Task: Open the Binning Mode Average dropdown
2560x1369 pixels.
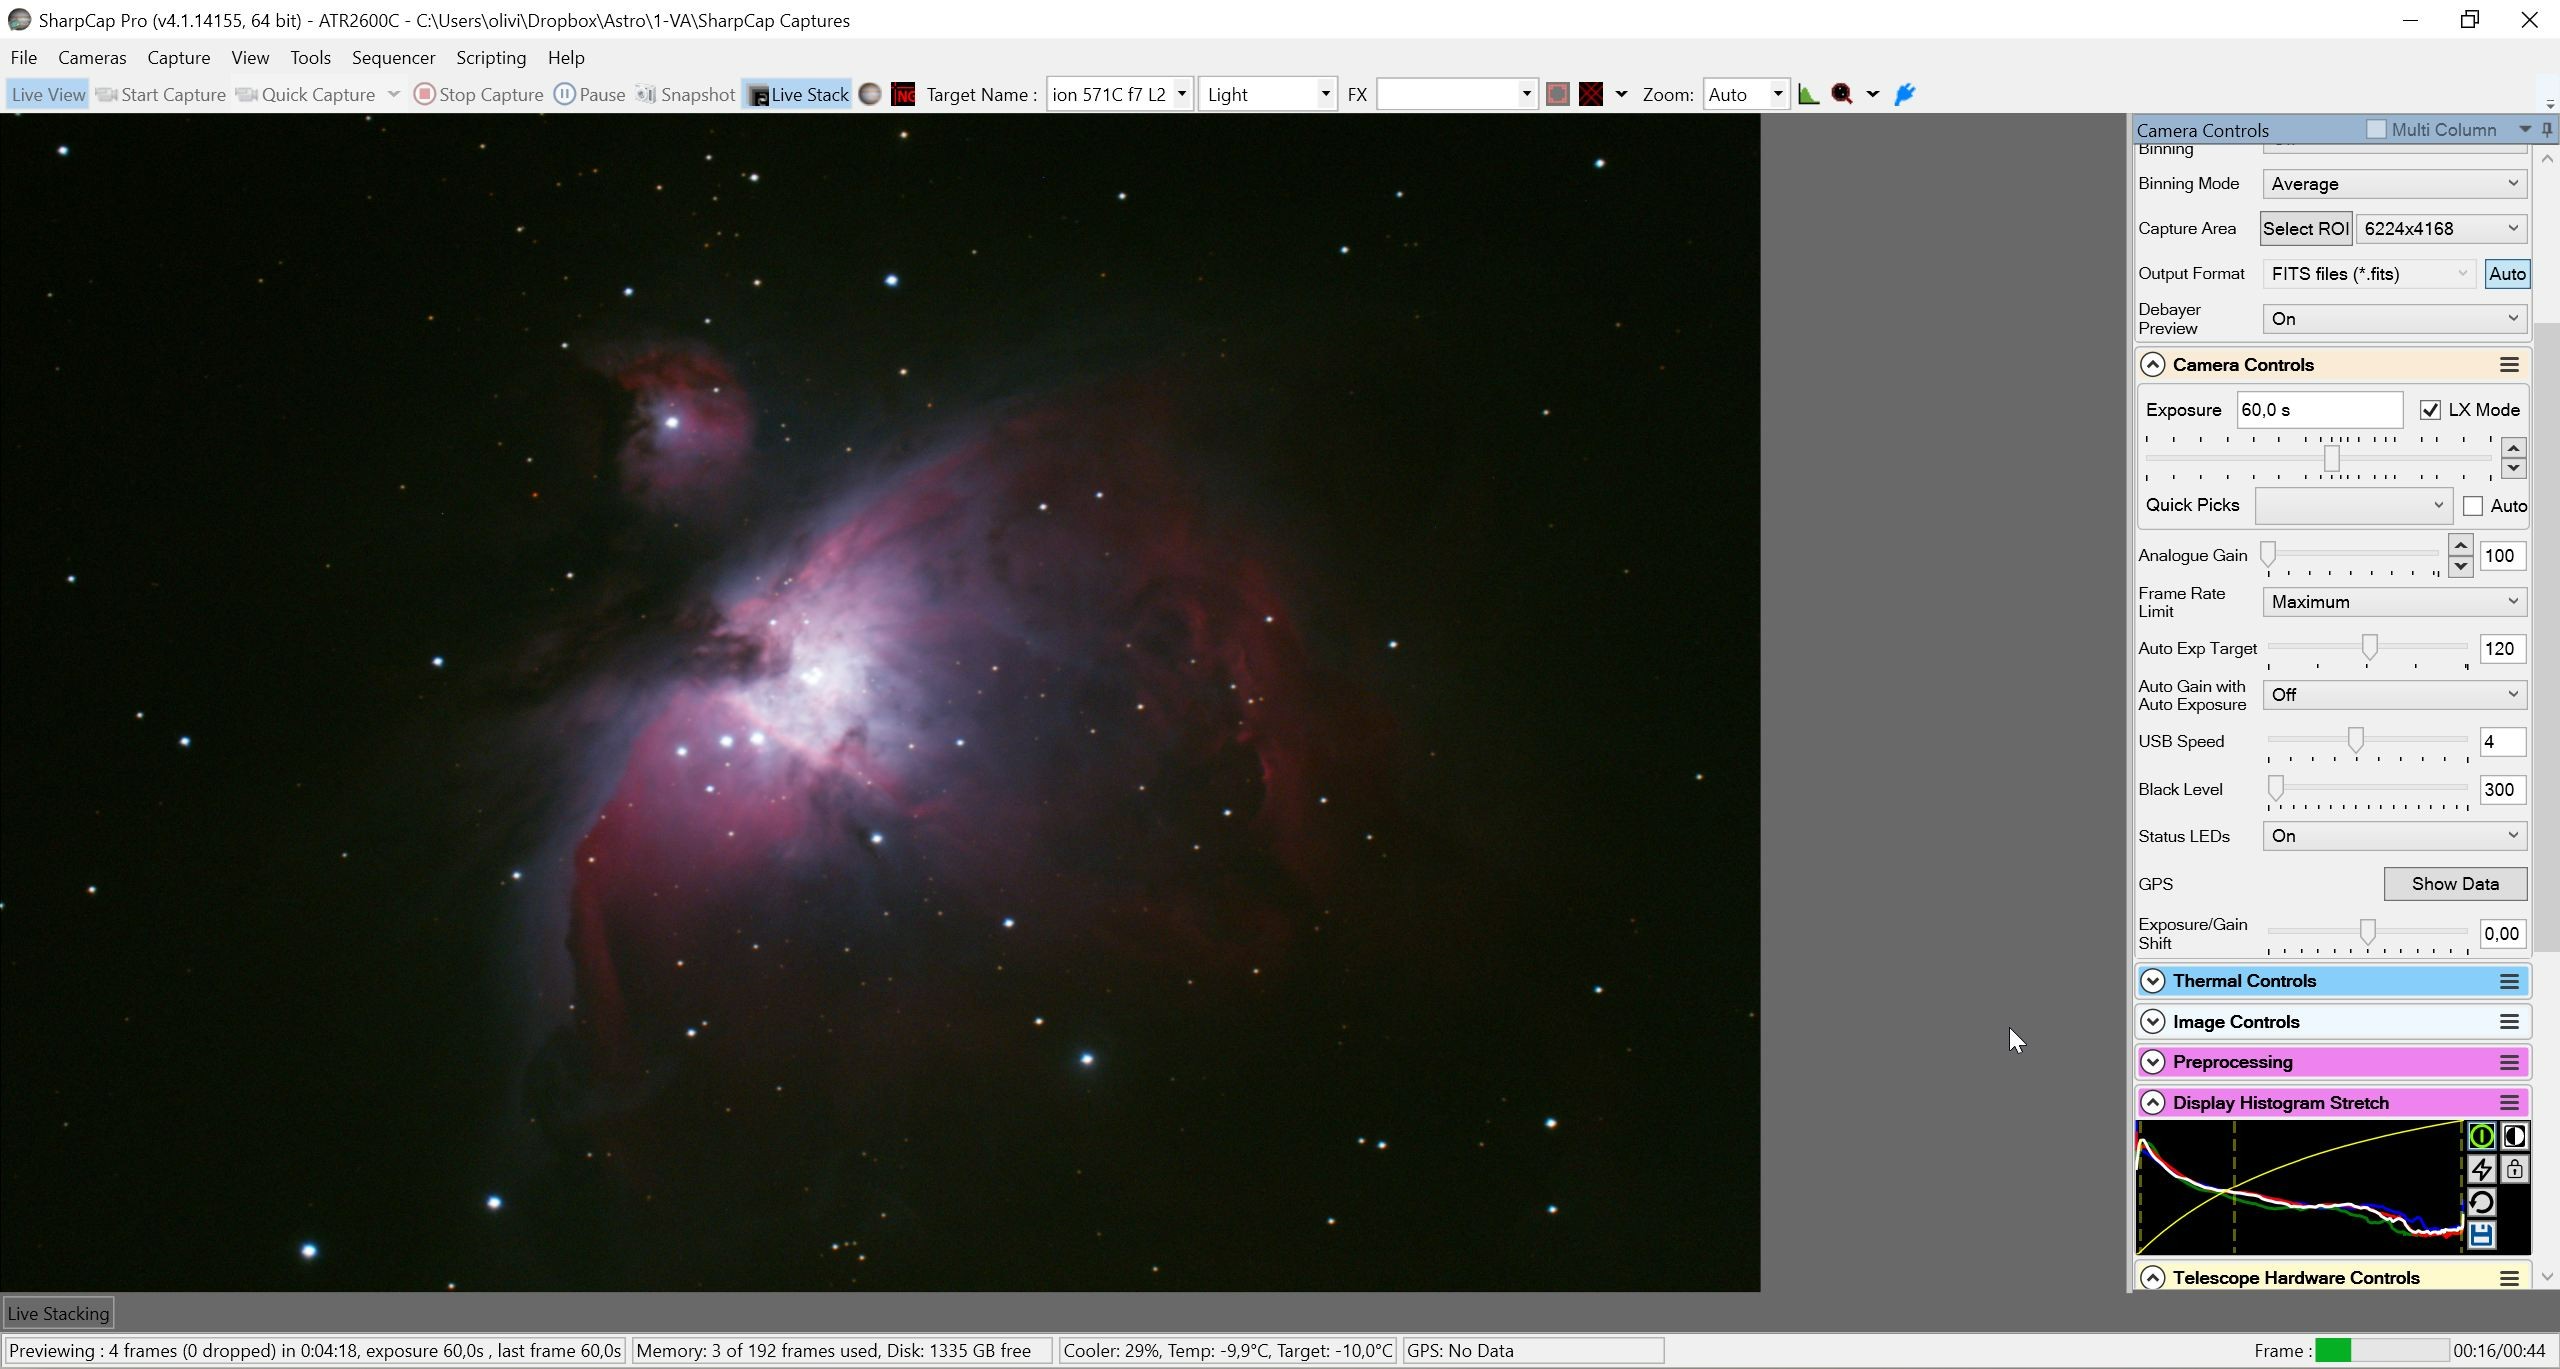Action: pyautogui.click(x=2394, y=184)
